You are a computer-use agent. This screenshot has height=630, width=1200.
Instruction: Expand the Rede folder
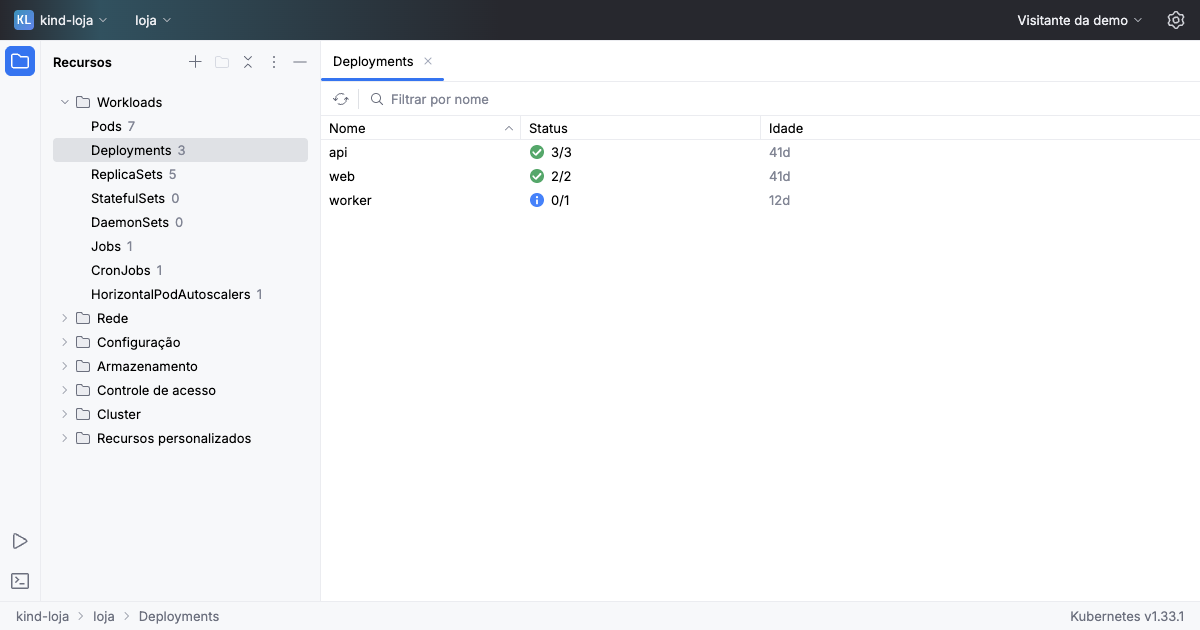(65, 318)
